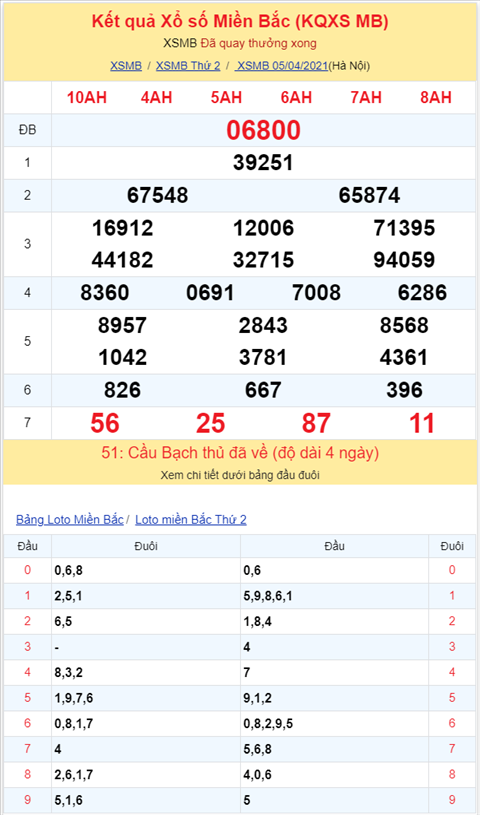Click the notice 51: Cầu Bạch thủ đã về
The image size is (480, 815).
tap(240, 453)
